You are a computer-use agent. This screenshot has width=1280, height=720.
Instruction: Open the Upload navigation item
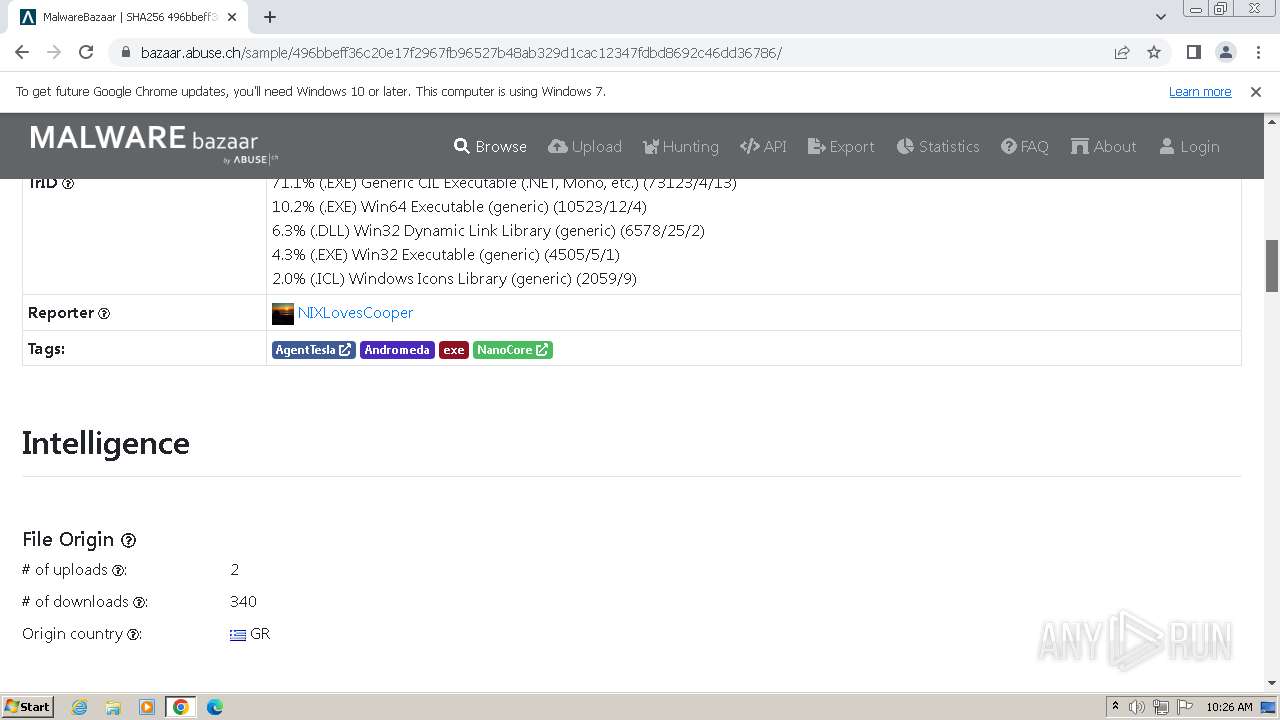coord(585,146)
